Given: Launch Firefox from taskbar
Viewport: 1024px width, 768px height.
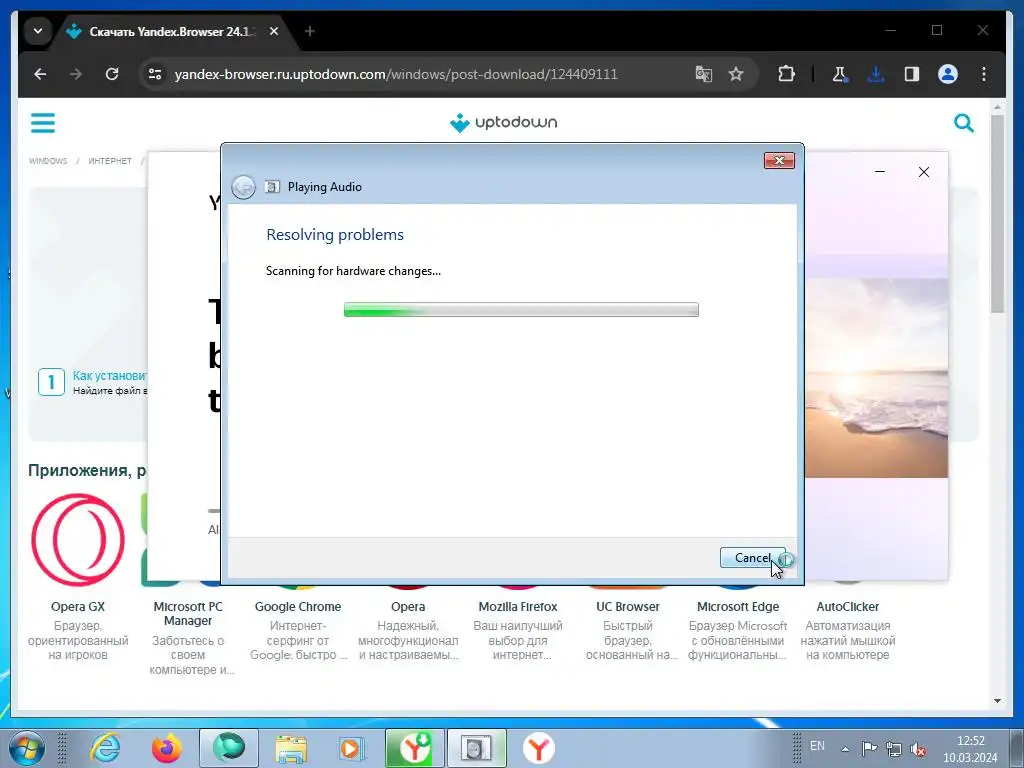Looking at the screenshot, I should pyautogui.click(x=167, y=748).
